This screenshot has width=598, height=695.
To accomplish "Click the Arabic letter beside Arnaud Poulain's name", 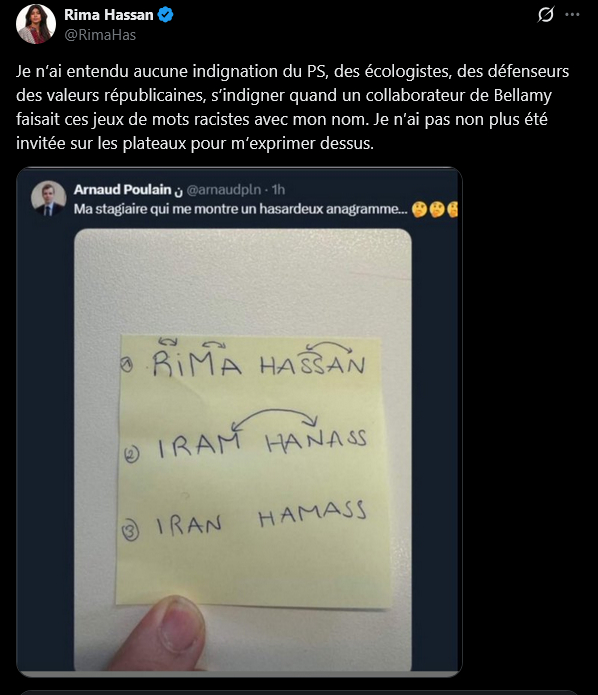I will (179, 191).
